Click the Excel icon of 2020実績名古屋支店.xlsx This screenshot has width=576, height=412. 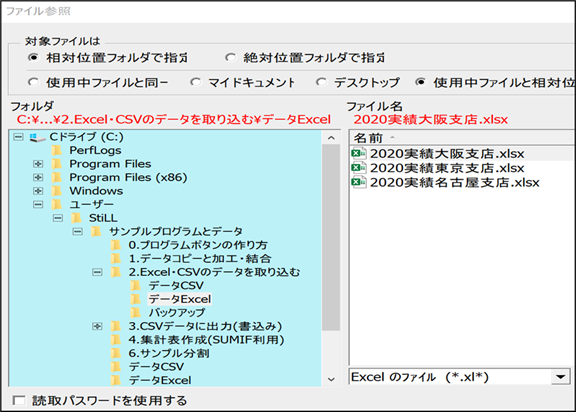pos(359,182)
